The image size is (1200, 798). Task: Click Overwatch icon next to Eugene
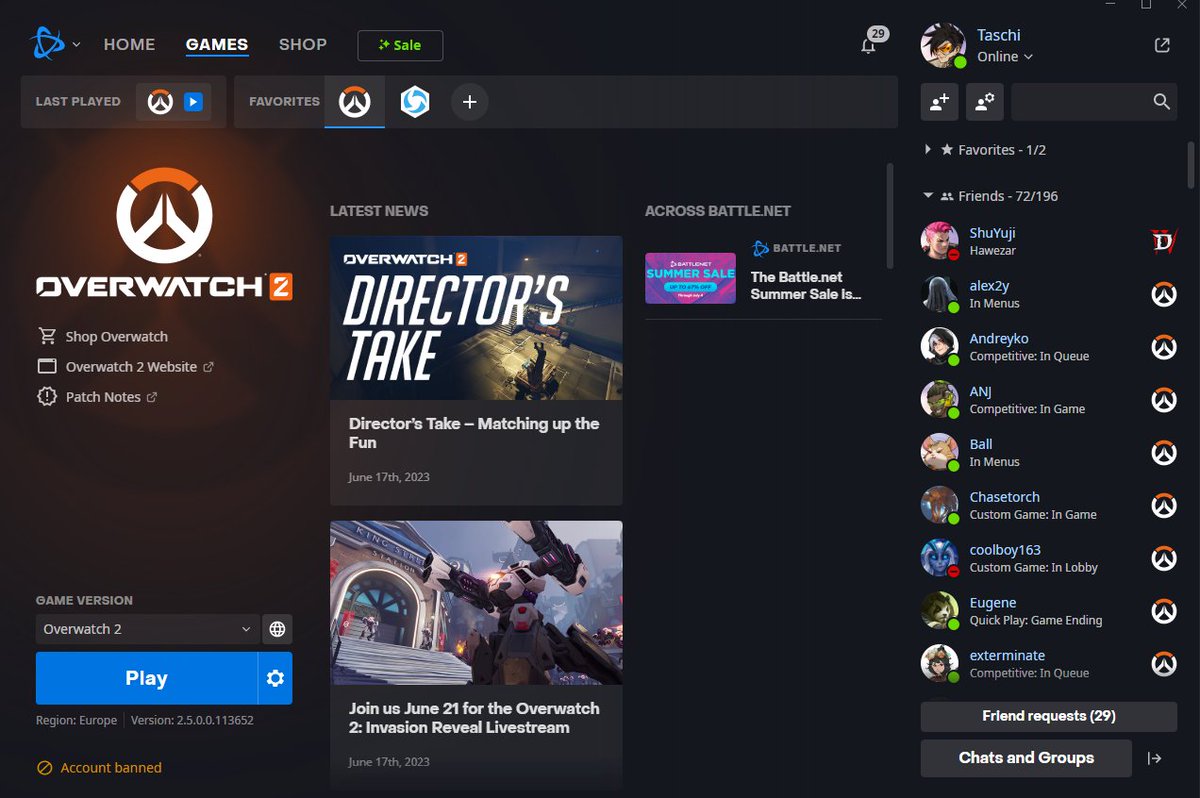[1163, 611]
